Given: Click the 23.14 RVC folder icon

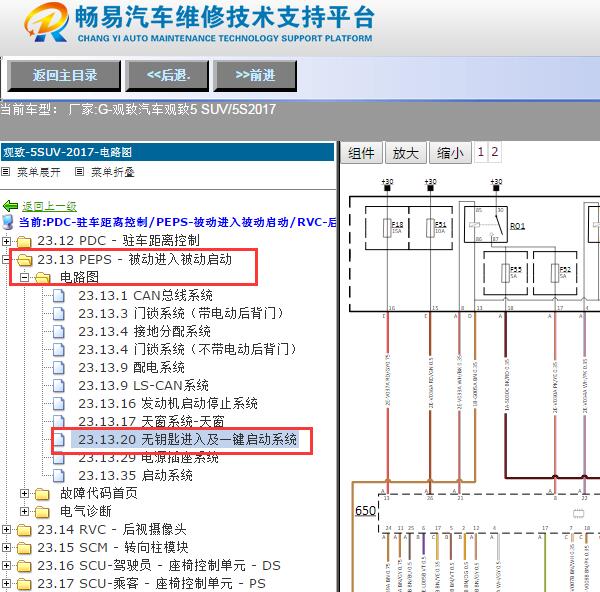Looking at the screenshot, I should (24, 530).
